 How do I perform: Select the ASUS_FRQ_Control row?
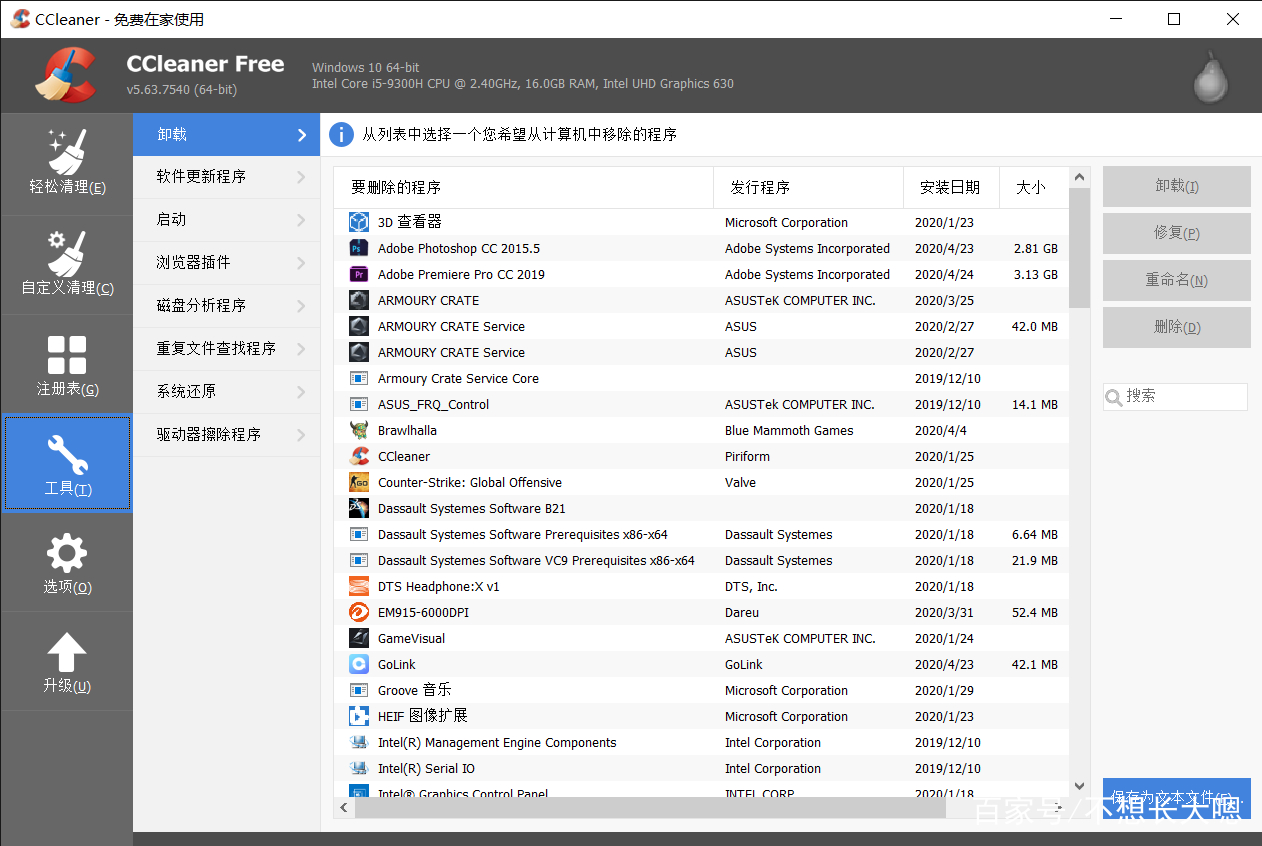tap(701, 404)
